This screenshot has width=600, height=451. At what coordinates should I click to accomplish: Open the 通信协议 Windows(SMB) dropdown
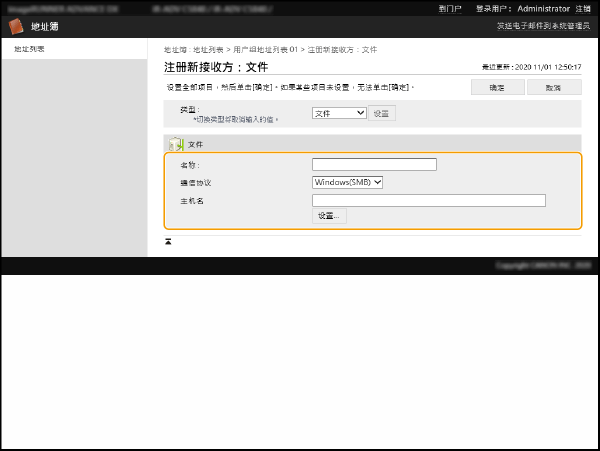[347, 182]
